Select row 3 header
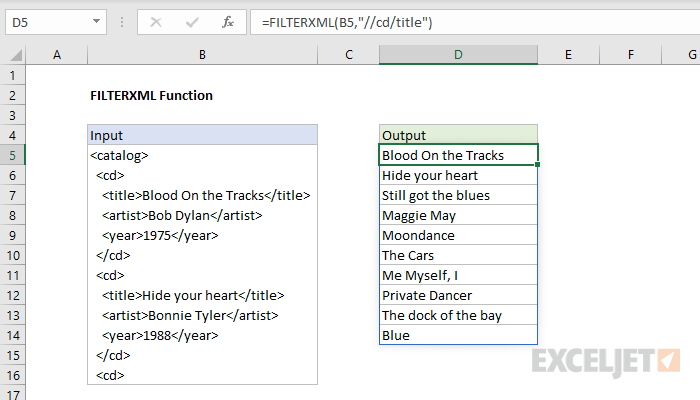 [12, 116]
